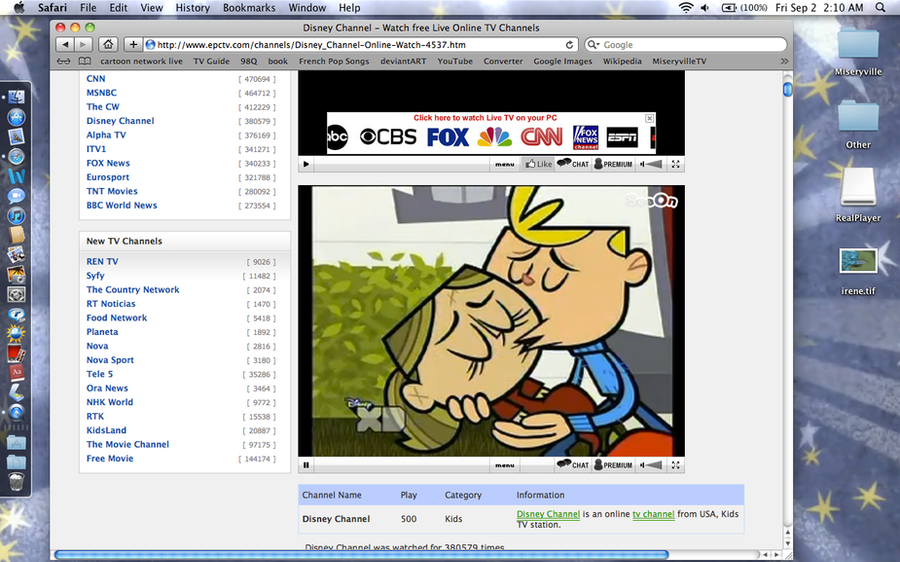Open CHAT in the upper player
This screenshot has height=562, width=900.
573,164
